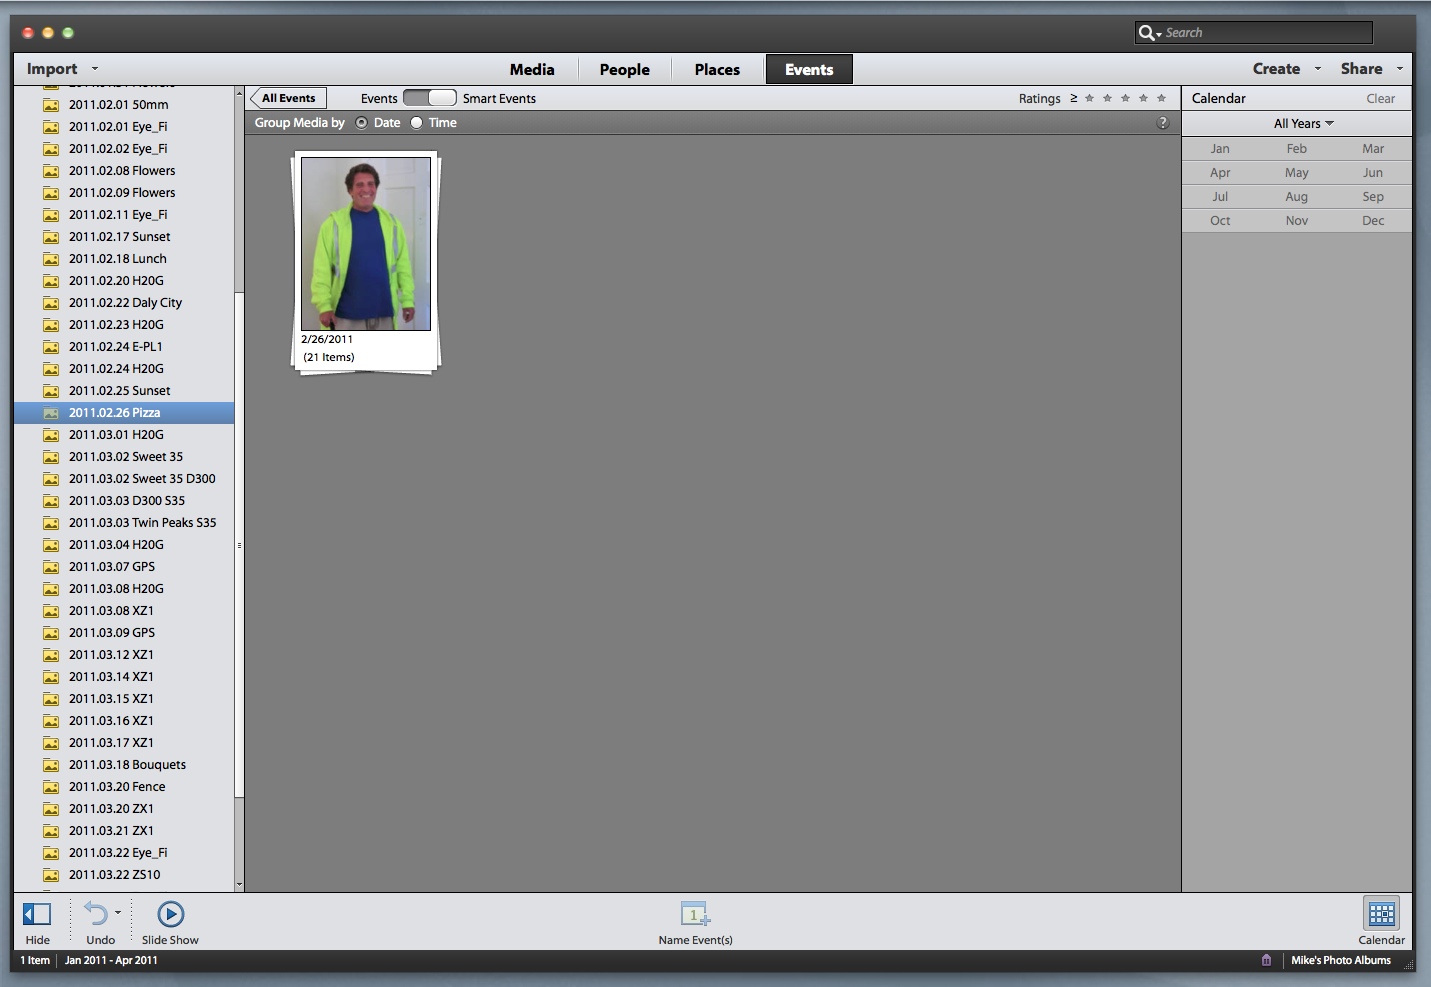
Task: Select the Date grouping radio button
Action: tap(362, 123)
